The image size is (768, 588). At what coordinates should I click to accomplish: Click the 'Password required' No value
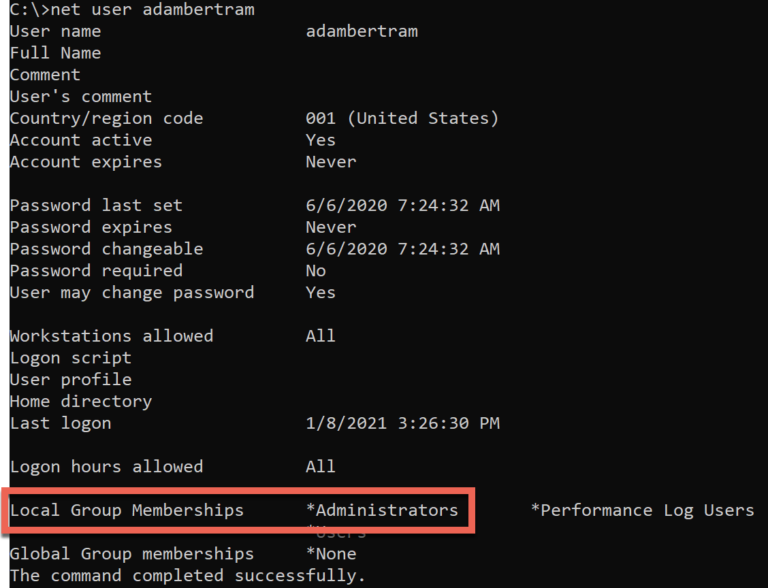[x=316, y=271]
